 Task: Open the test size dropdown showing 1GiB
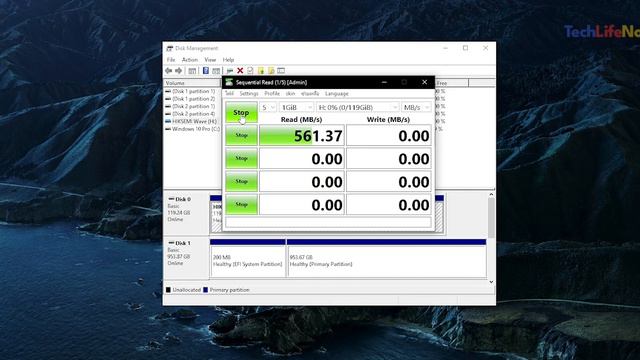[296, 107]
